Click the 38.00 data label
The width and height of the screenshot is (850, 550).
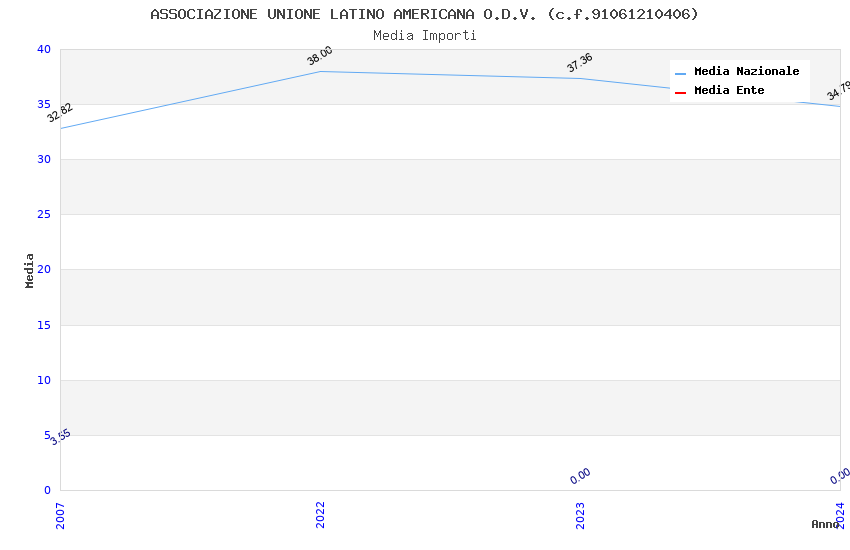coord(319,55)
